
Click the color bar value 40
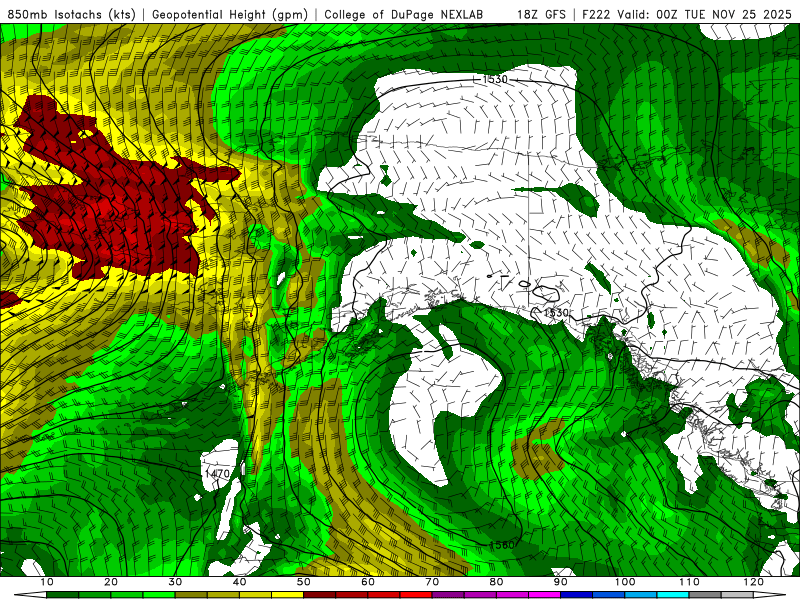coord(239,582)
